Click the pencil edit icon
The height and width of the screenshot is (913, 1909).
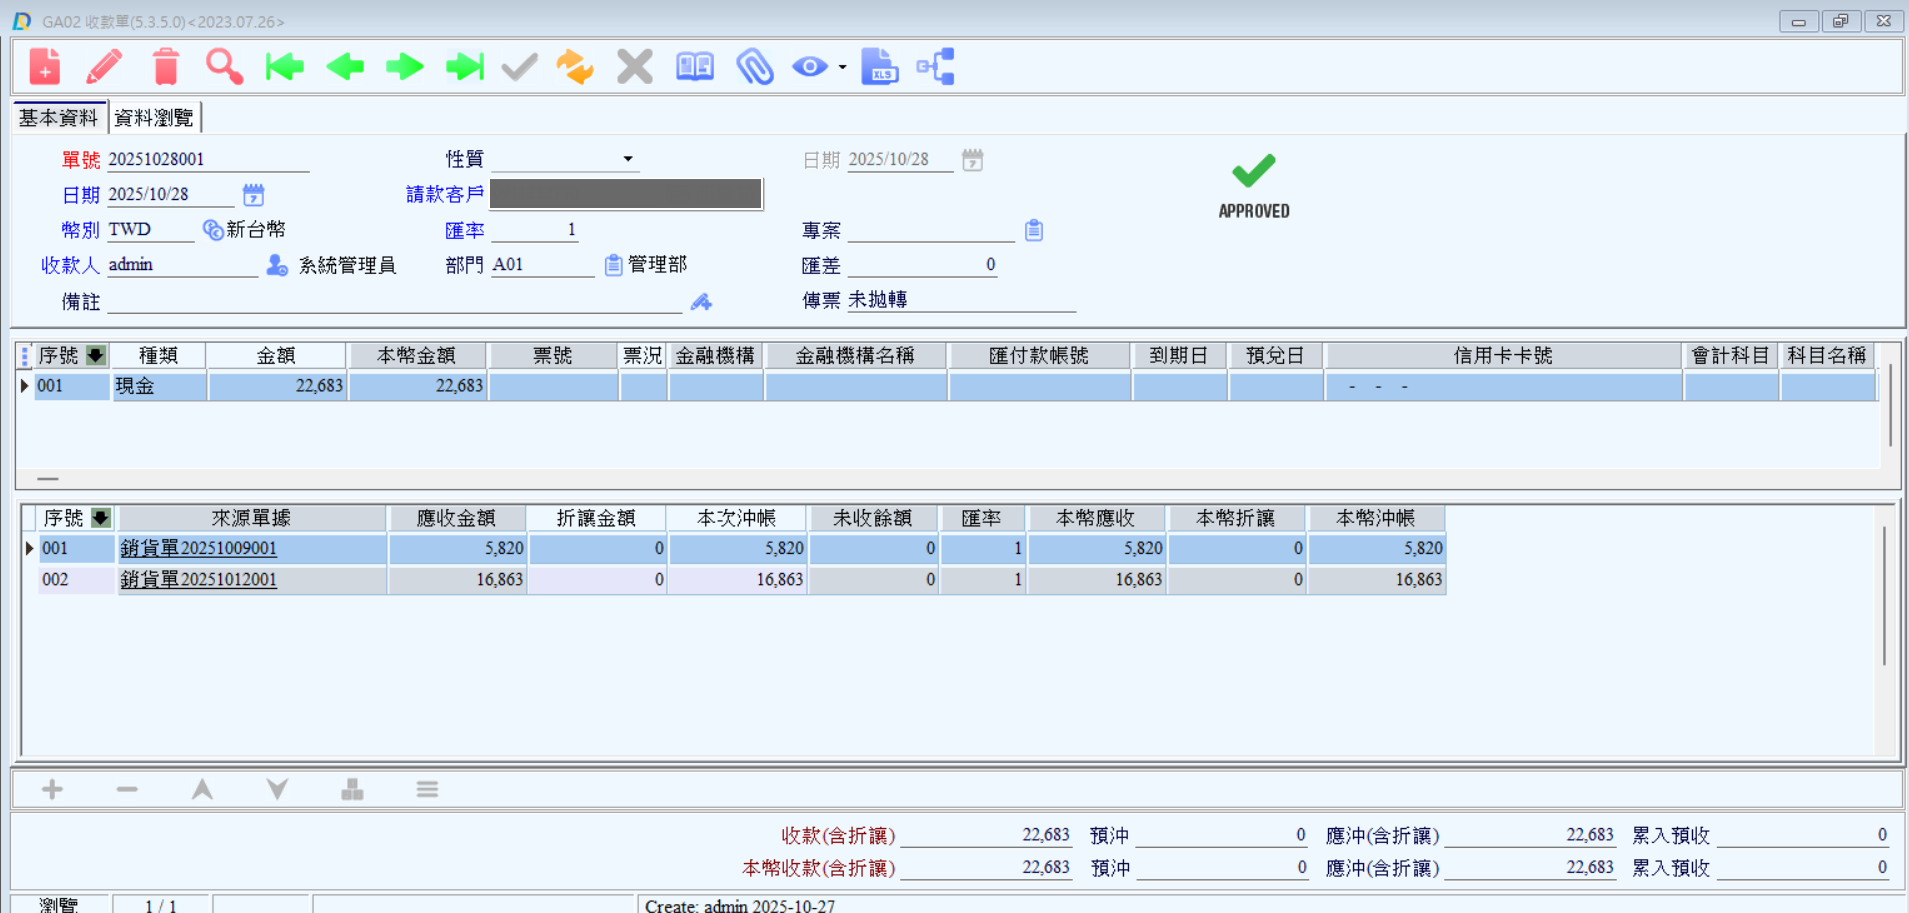tap(105, 67)
